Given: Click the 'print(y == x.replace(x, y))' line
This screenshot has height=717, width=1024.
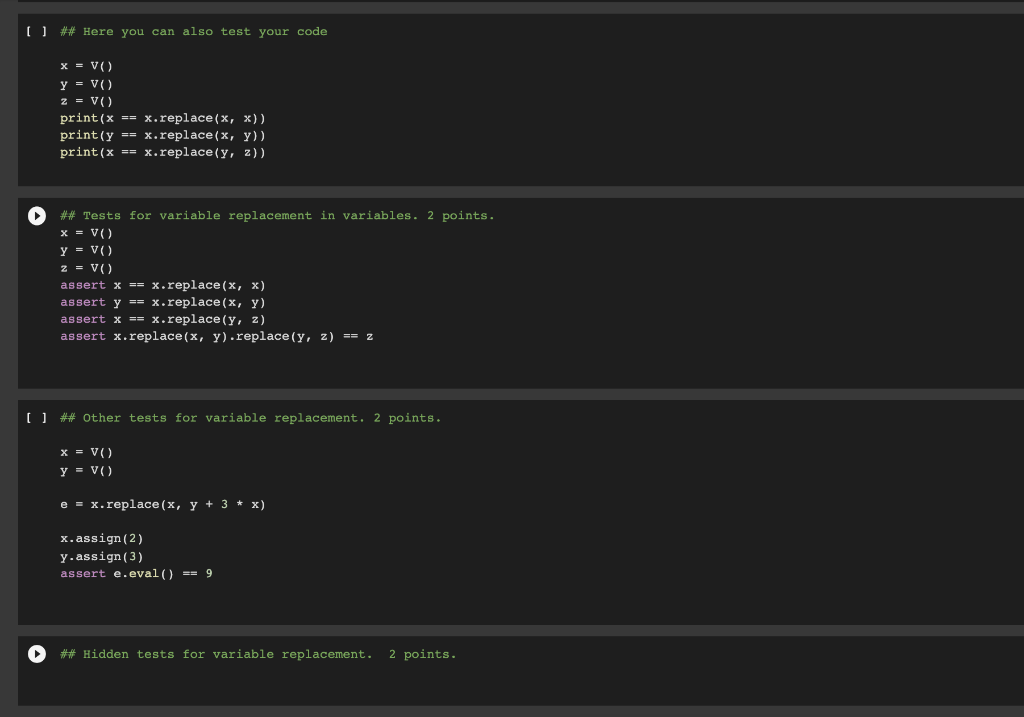Looking at the screenshot, I should click(164, 135).
